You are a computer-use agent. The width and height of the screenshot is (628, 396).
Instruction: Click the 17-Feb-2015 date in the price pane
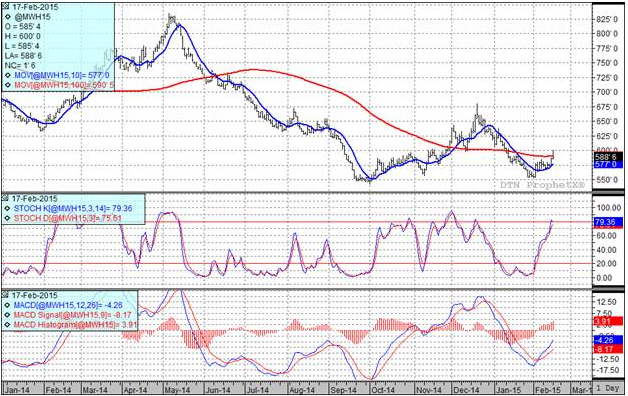click(x=35, y=7)
